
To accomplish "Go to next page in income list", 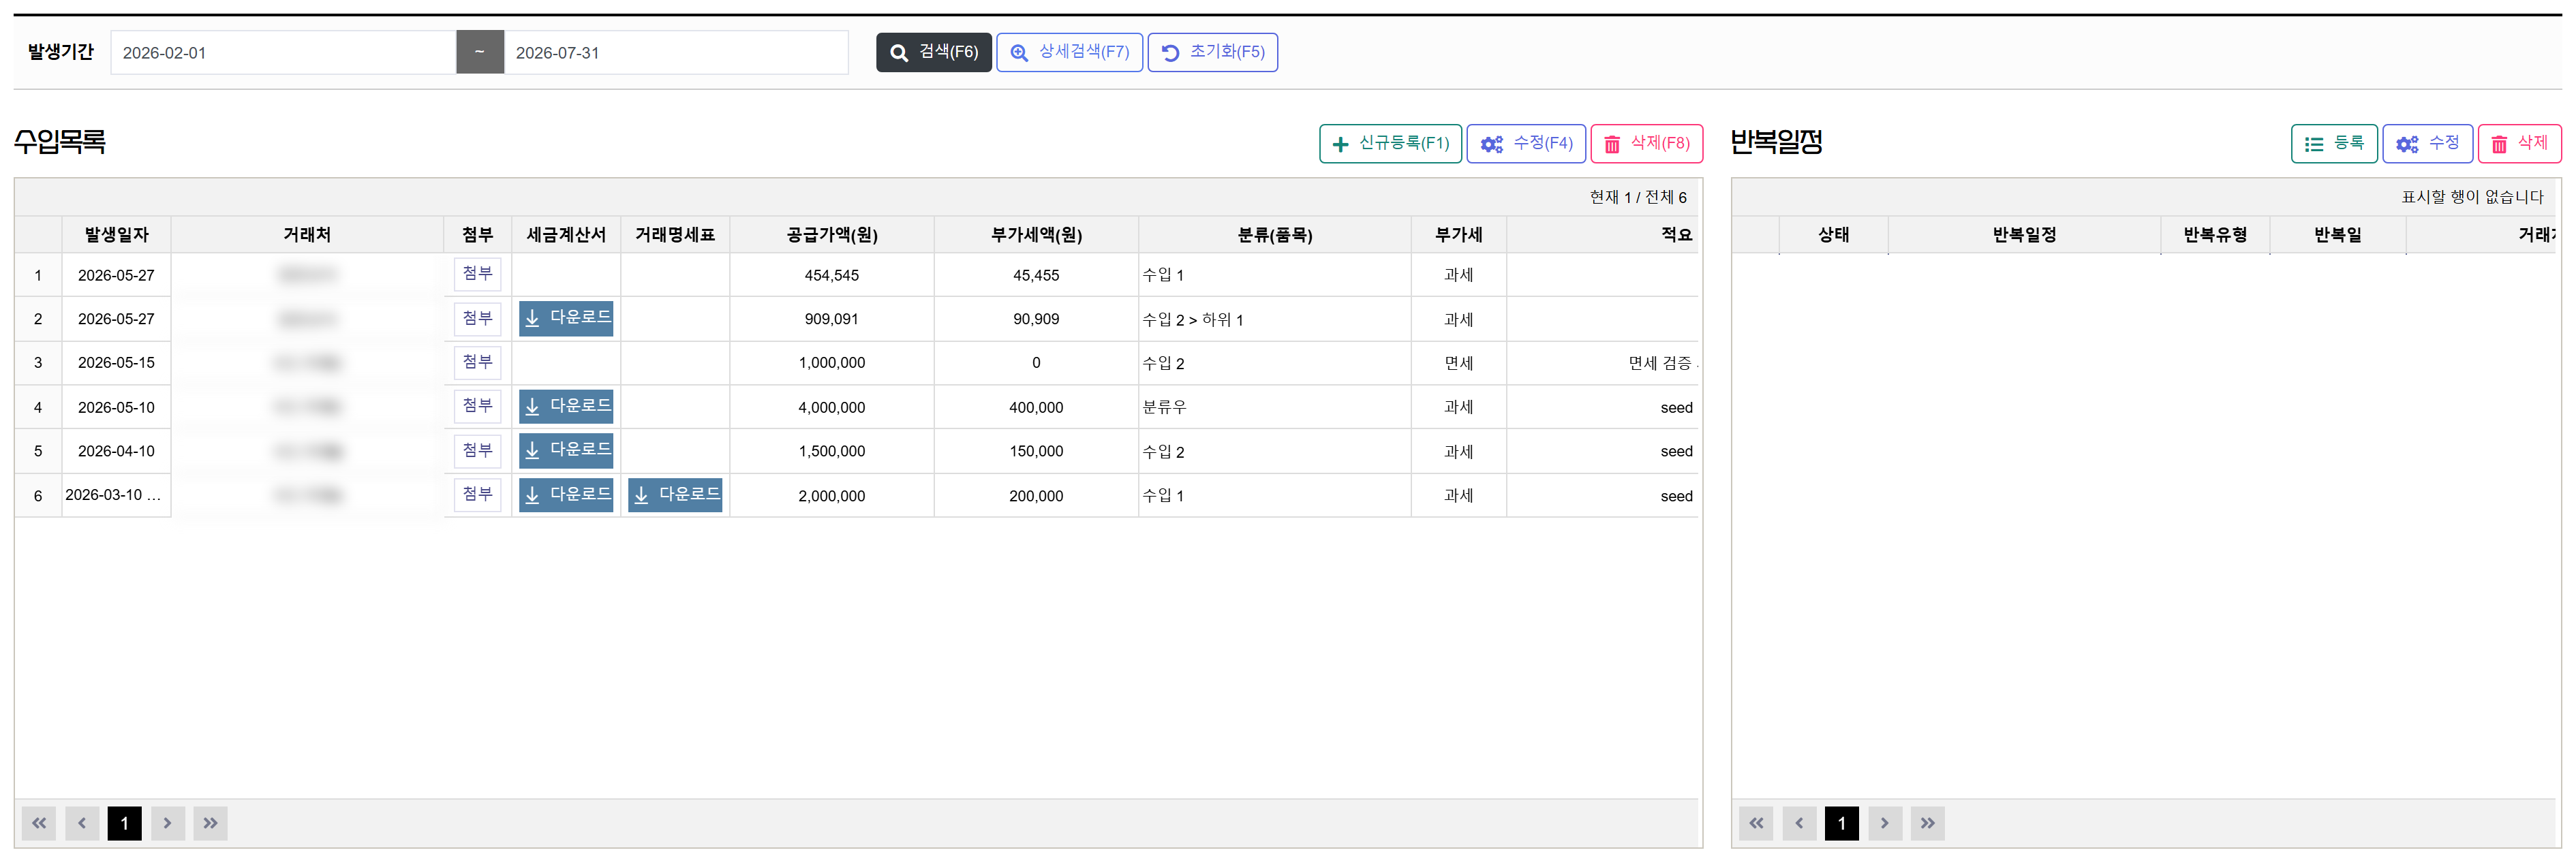I will pos(167,823).
